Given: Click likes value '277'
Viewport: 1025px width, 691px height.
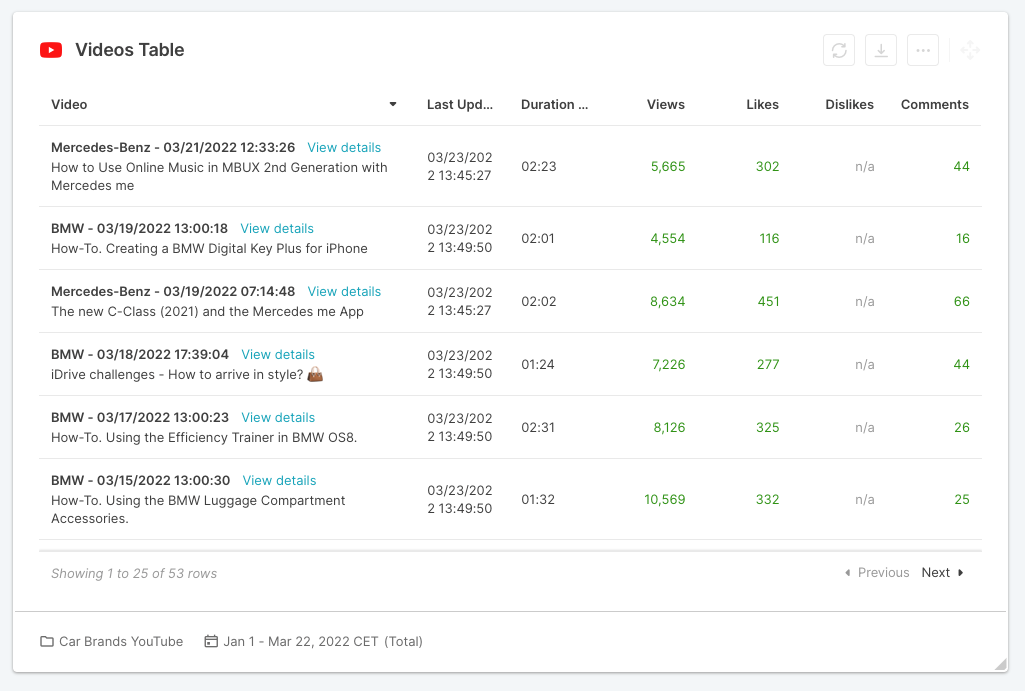Looking at the screenshot, I should pos(768,365).
